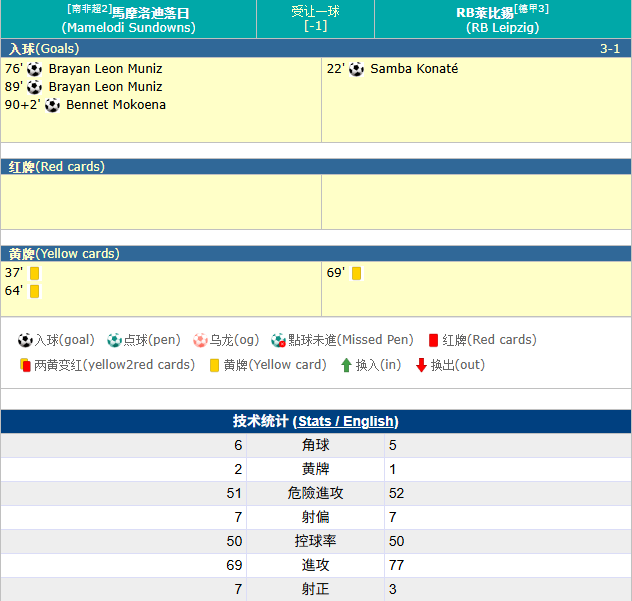The image size is (632, 601).
Task: Click the green substitution-in arrow icon
Action: [346, 365]
